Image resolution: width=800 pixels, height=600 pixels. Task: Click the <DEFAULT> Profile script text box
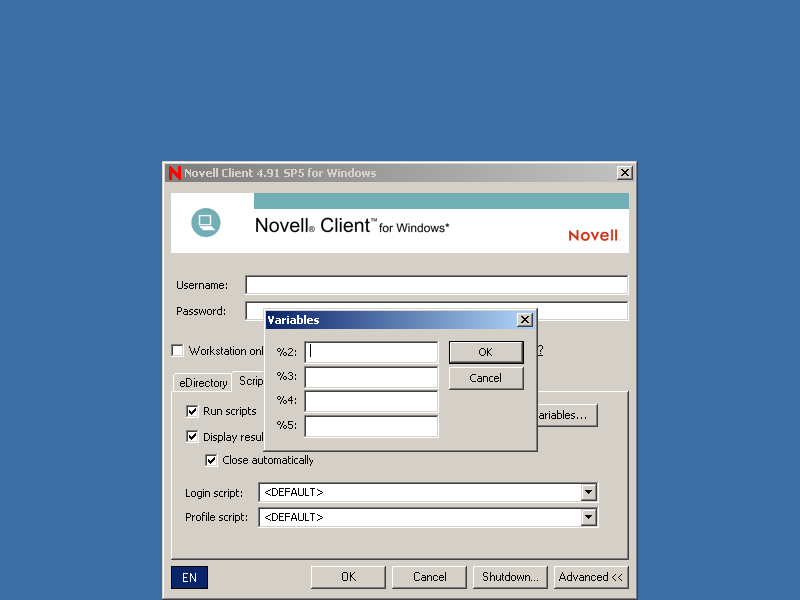420,517
